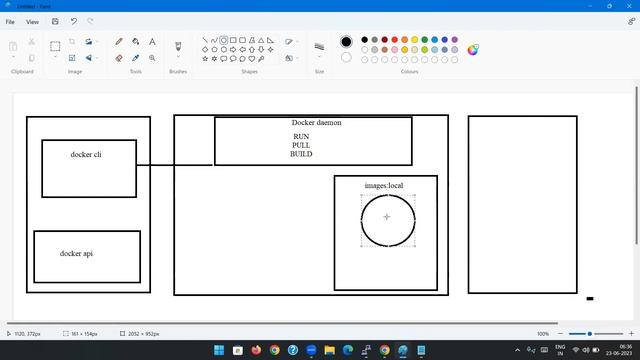
Task: Open File Explorer from the taskbar
Action: (x=329, y=350)
